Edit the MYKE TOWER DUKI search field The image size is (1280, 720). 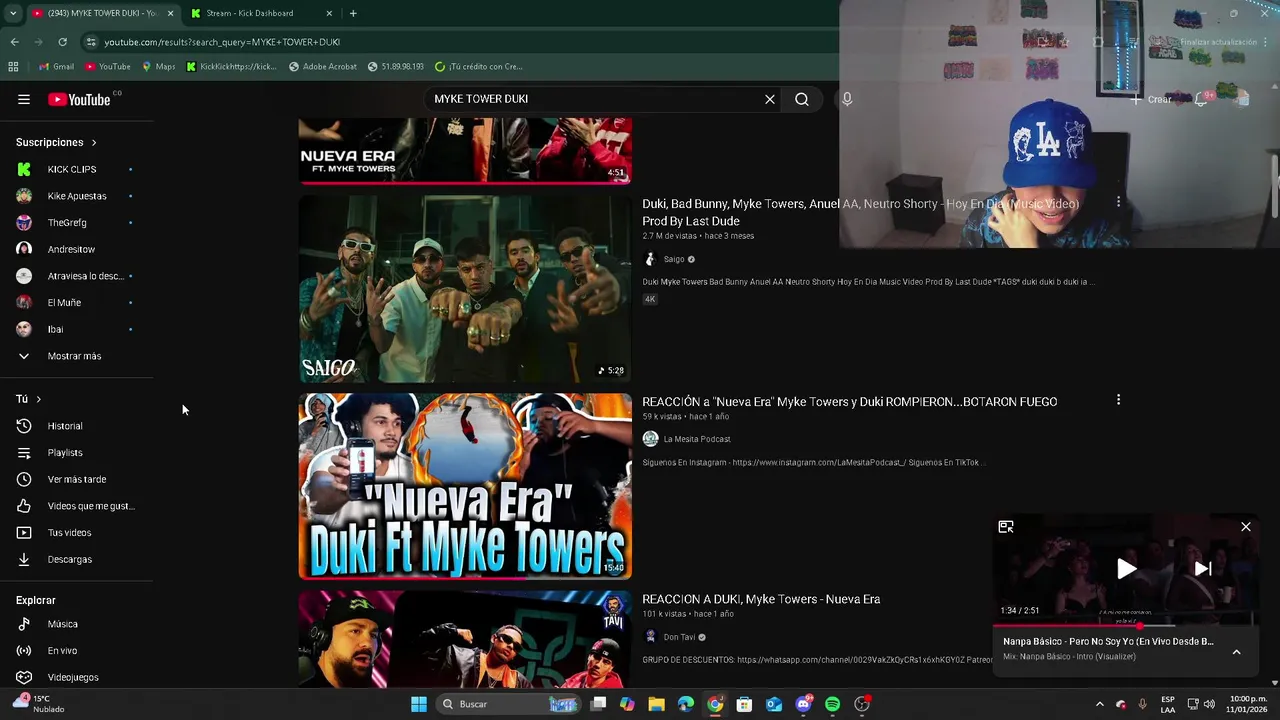click(594, 99)
